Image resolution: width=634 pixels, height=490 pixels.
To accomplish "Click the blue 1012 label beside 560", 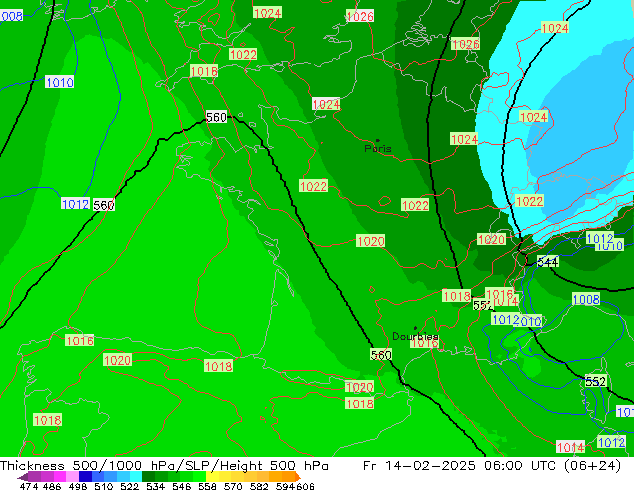I will pos(75,204).
